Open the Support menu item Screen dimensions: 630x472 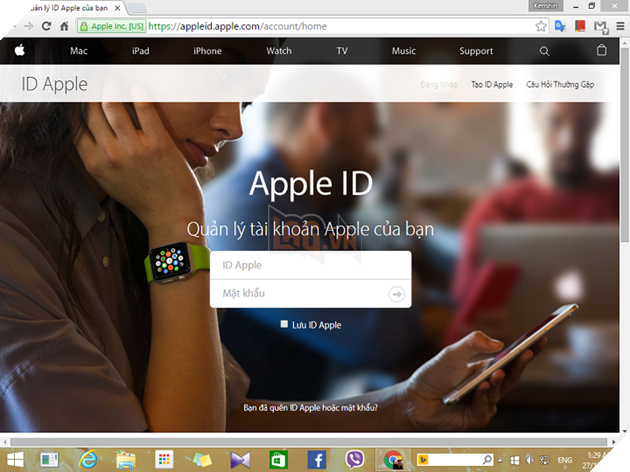pos(476,51)
